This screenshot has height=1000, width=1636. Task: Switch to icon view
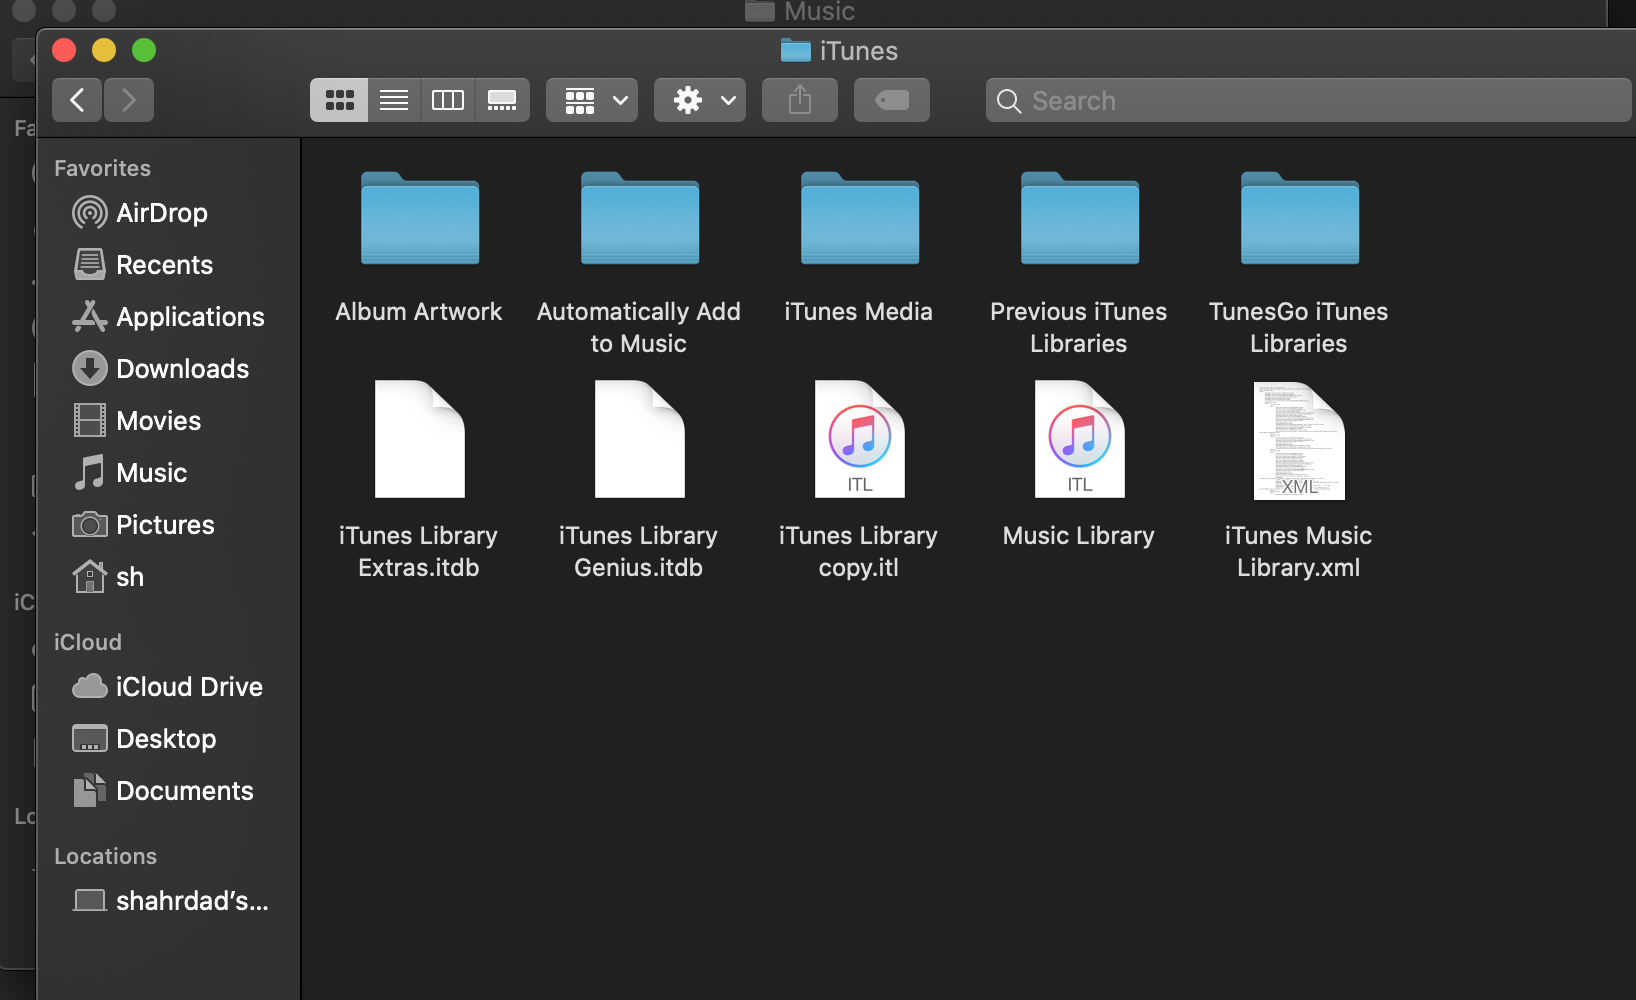[x=339, y=100]
